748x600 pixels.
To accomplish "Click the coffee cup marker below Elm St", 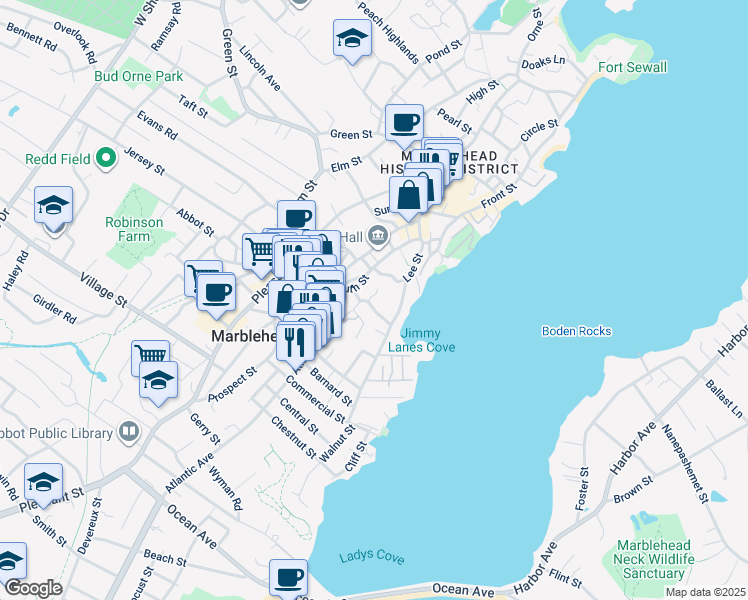I will pyautogui.click(x=296, y=218).
